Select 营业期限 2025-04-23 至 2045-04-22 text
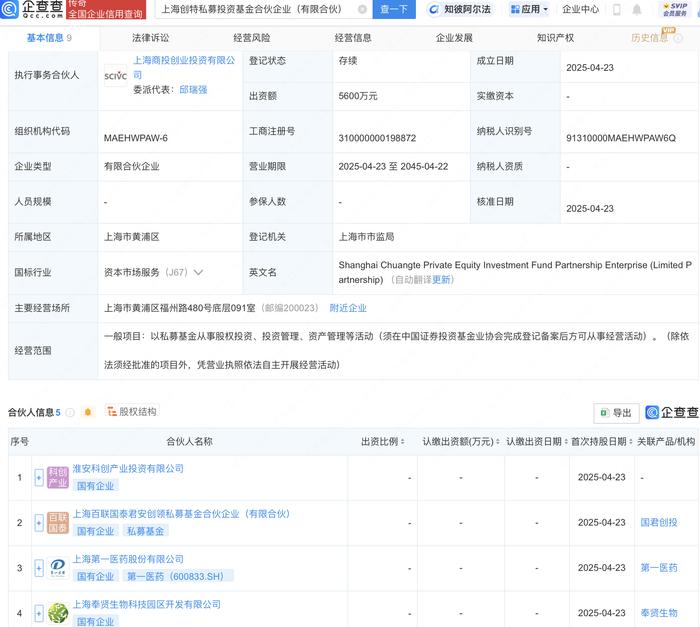The image size is (700, 627). coord(393,167)
